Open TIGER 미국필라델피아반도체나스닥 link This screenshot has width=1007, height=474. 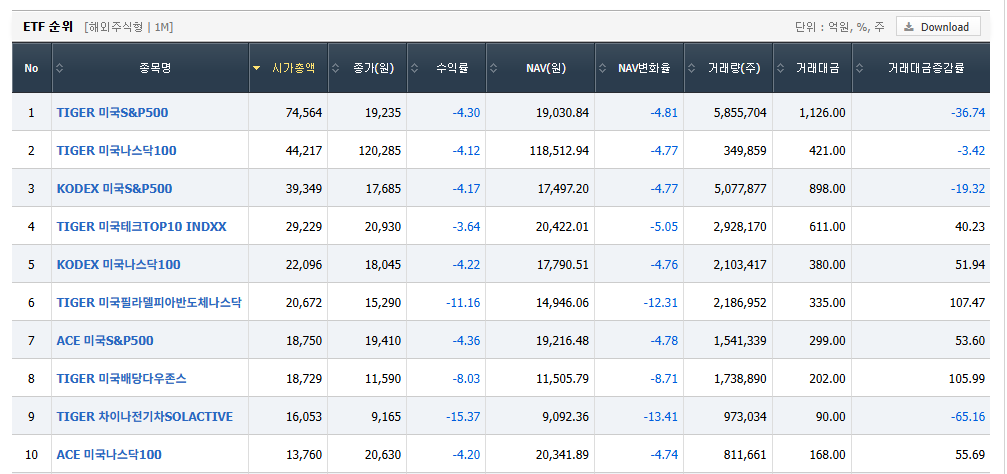(x=149, y=302)
